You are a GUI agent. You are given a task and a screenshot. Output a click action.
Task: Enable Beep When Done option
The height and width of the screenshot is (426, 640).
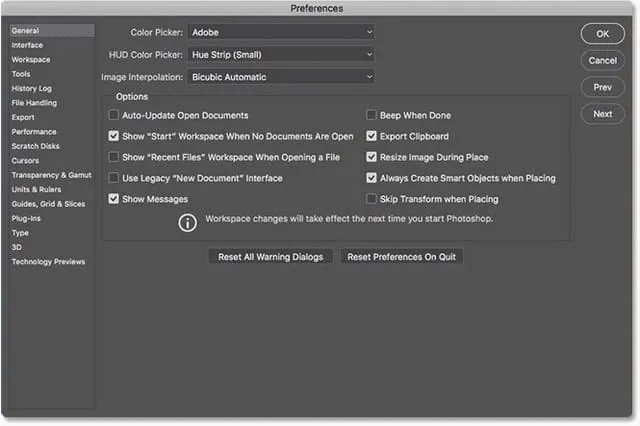pyautogui.click(x=371, y=115)
